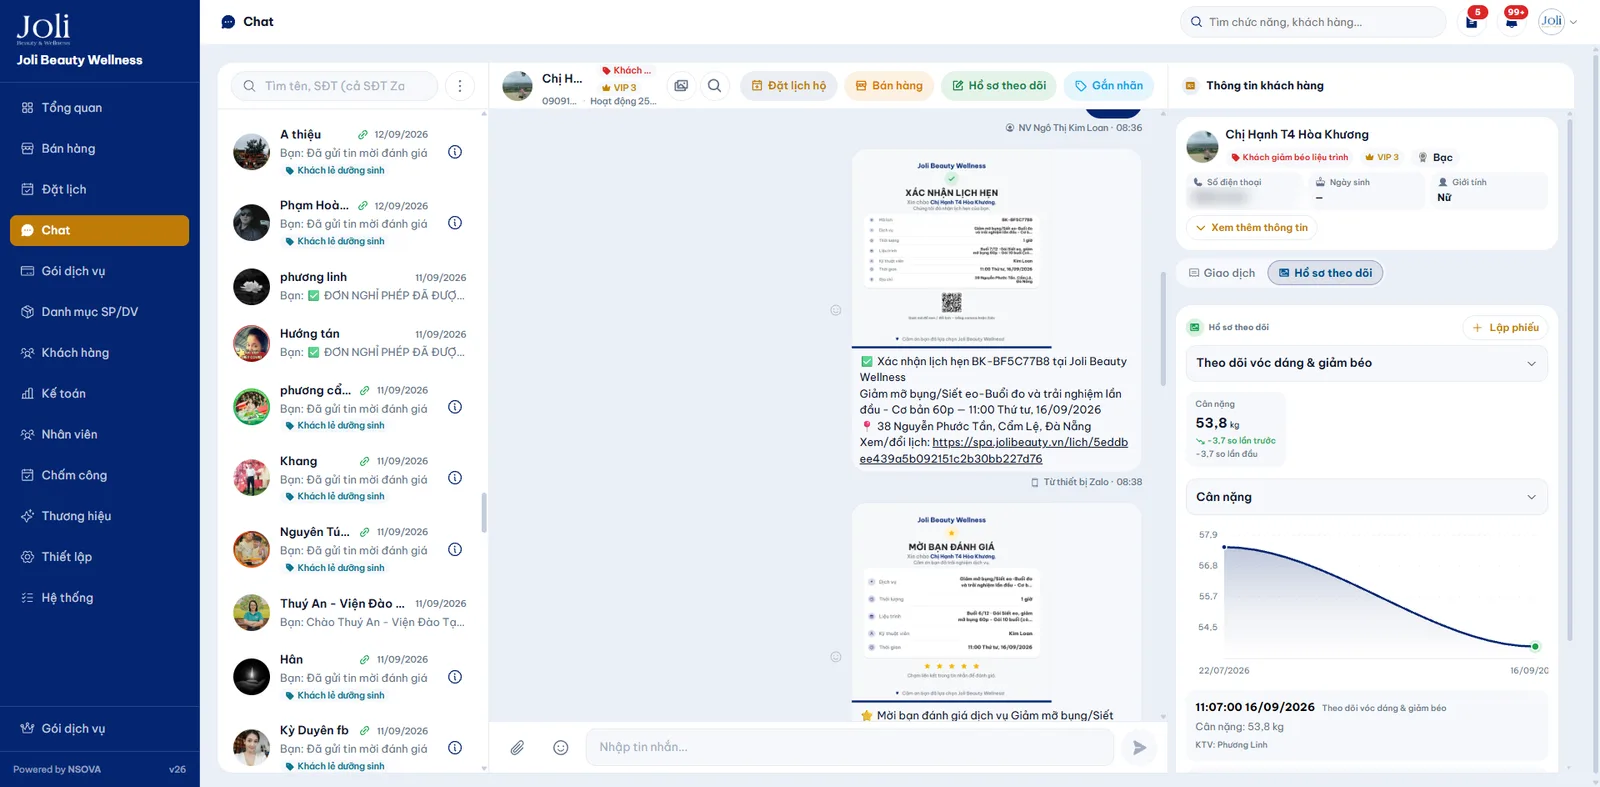Open the 'Mời bạn đánh giá' image thumbnail
This screenshot has height=787, width=1600.
pyautogui.click(x=951, y=602)
